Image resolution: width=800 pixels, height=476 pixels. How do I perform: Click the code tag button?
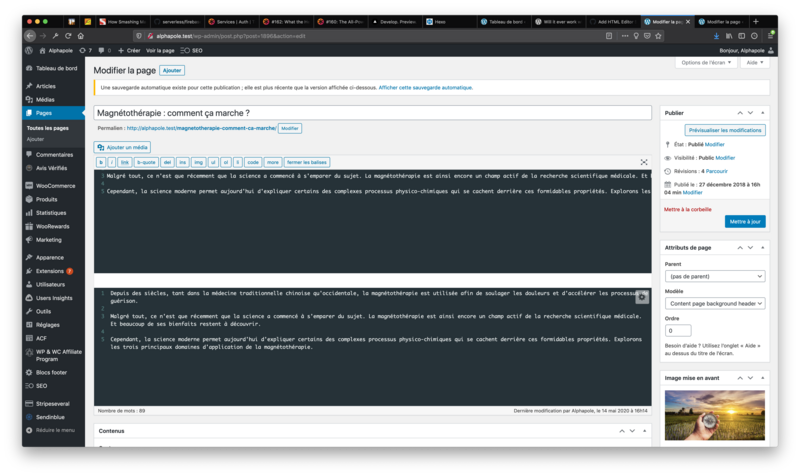[x=253, y=162]
